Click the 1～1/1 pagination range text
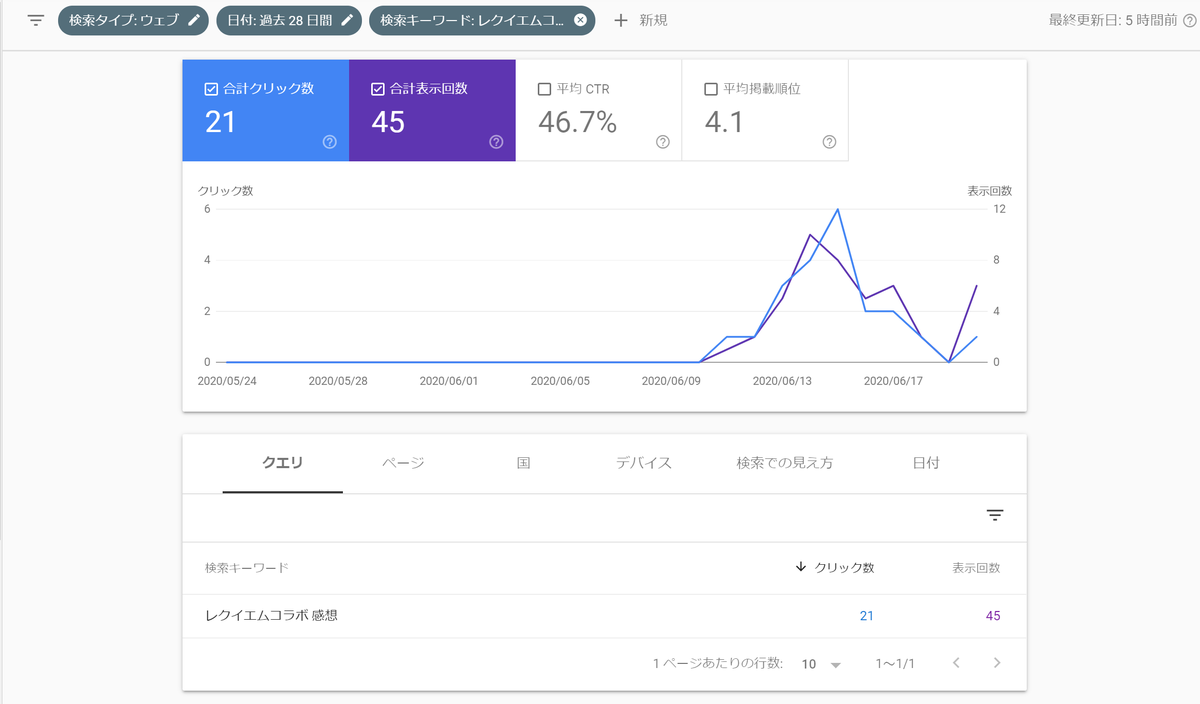 pyautogui.click(x=895, y=664)
